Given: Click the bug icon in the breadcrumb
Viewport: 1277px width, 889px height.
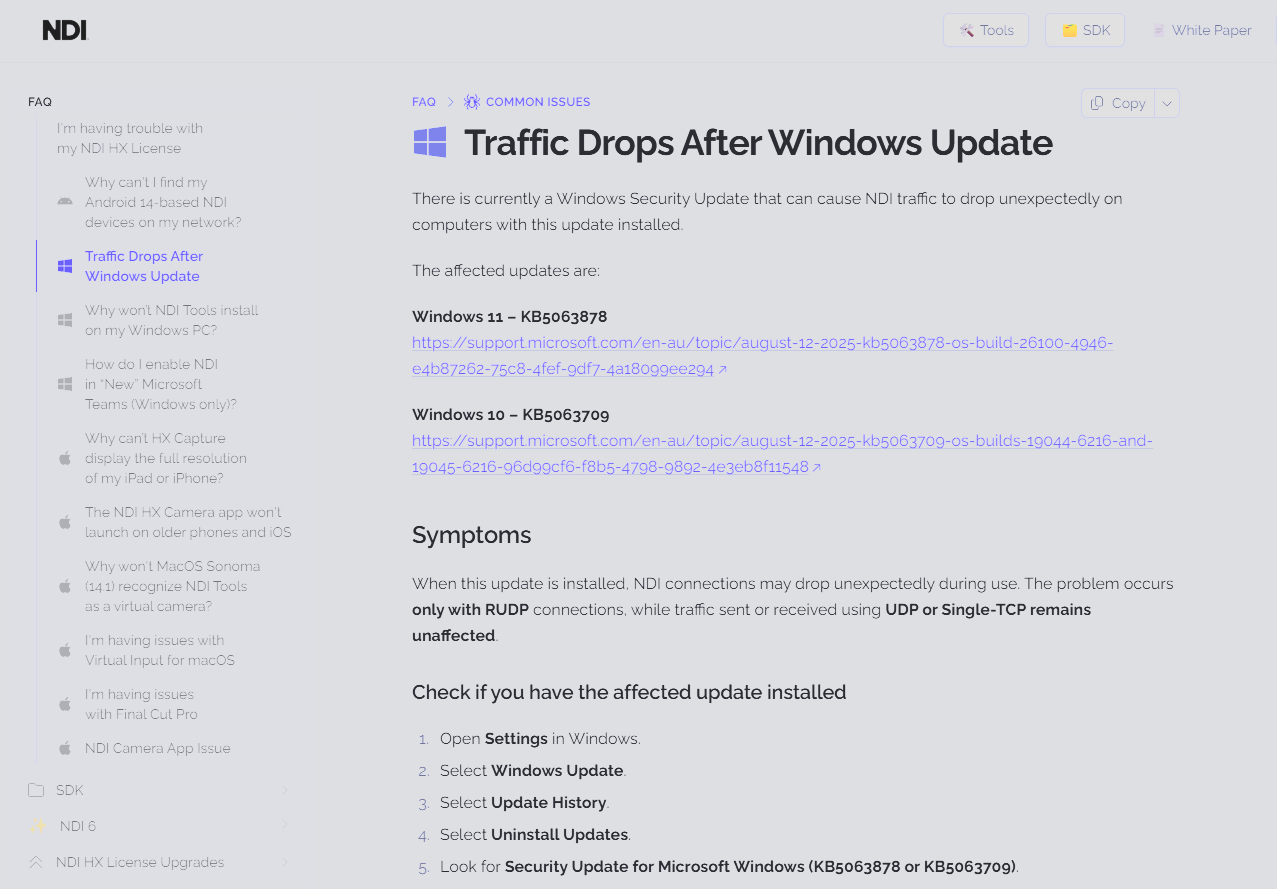Looking at the screenshot, I should pyautogui.click(x=472, y=102).
